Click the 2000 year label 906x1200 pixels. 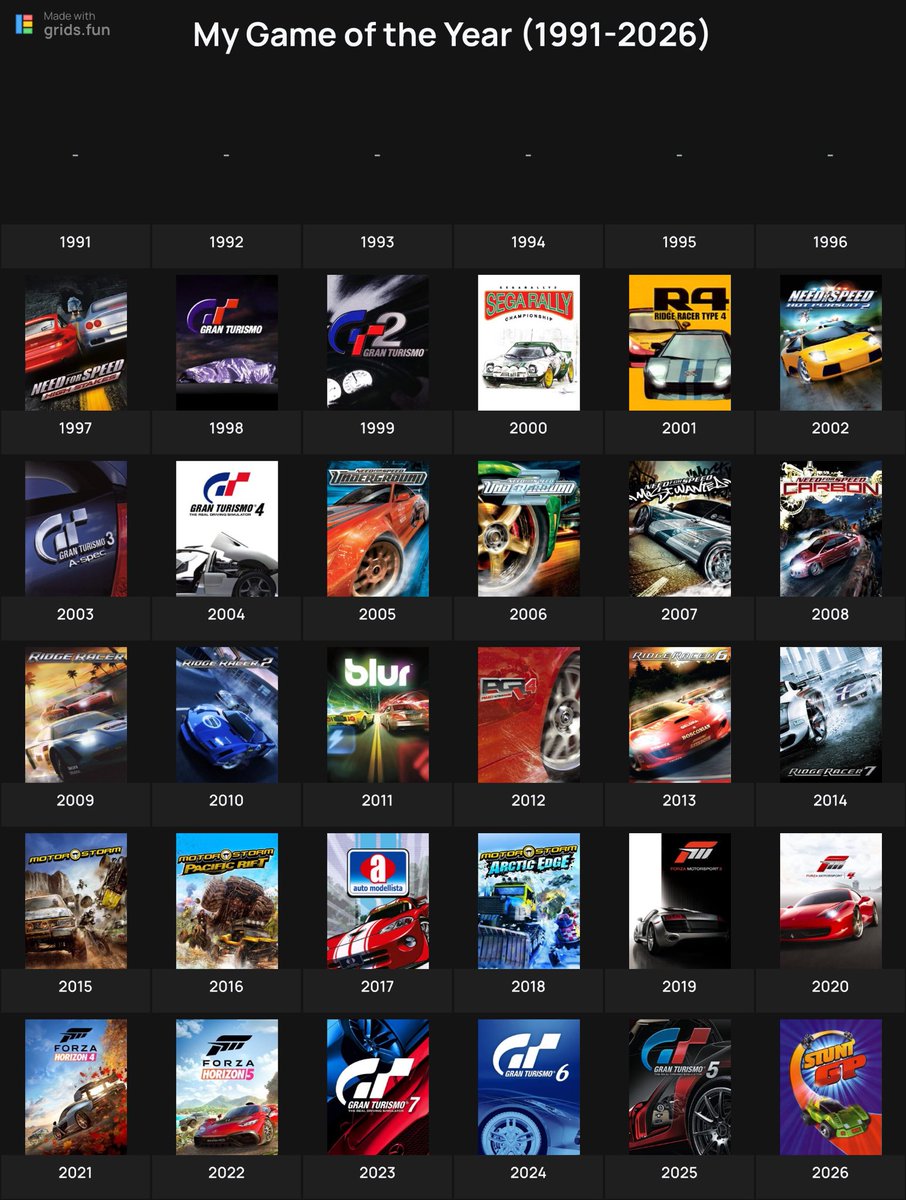[x=529, y=428]
